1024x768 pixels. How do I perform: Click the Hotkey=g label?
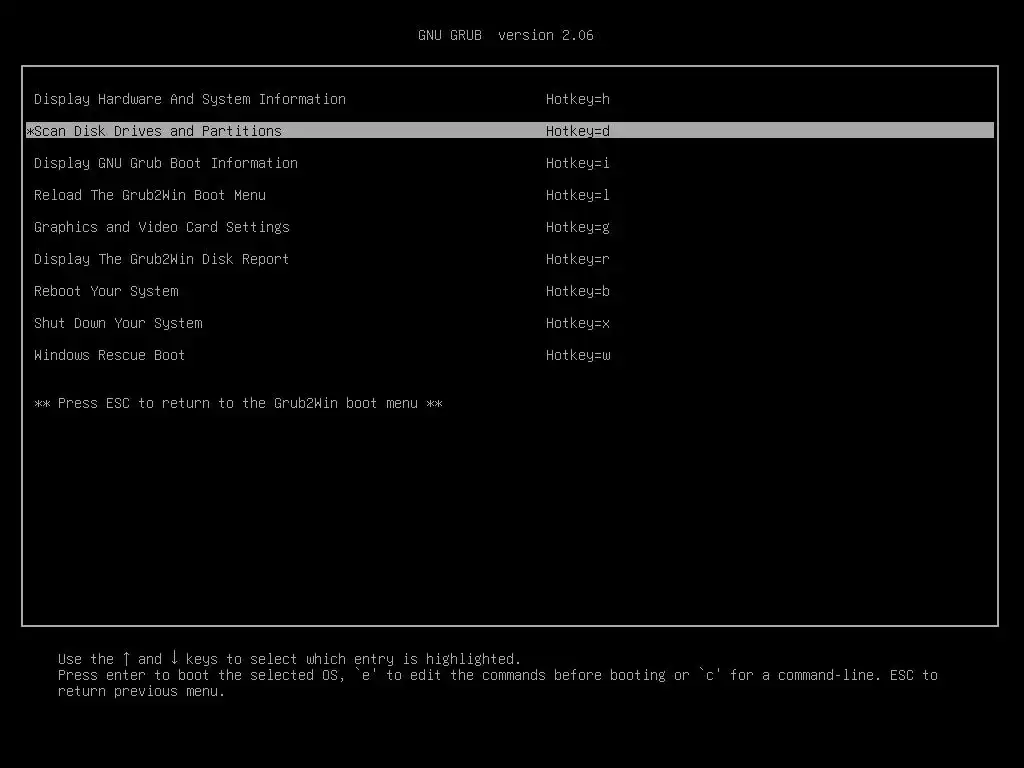[x=578, y=227]
